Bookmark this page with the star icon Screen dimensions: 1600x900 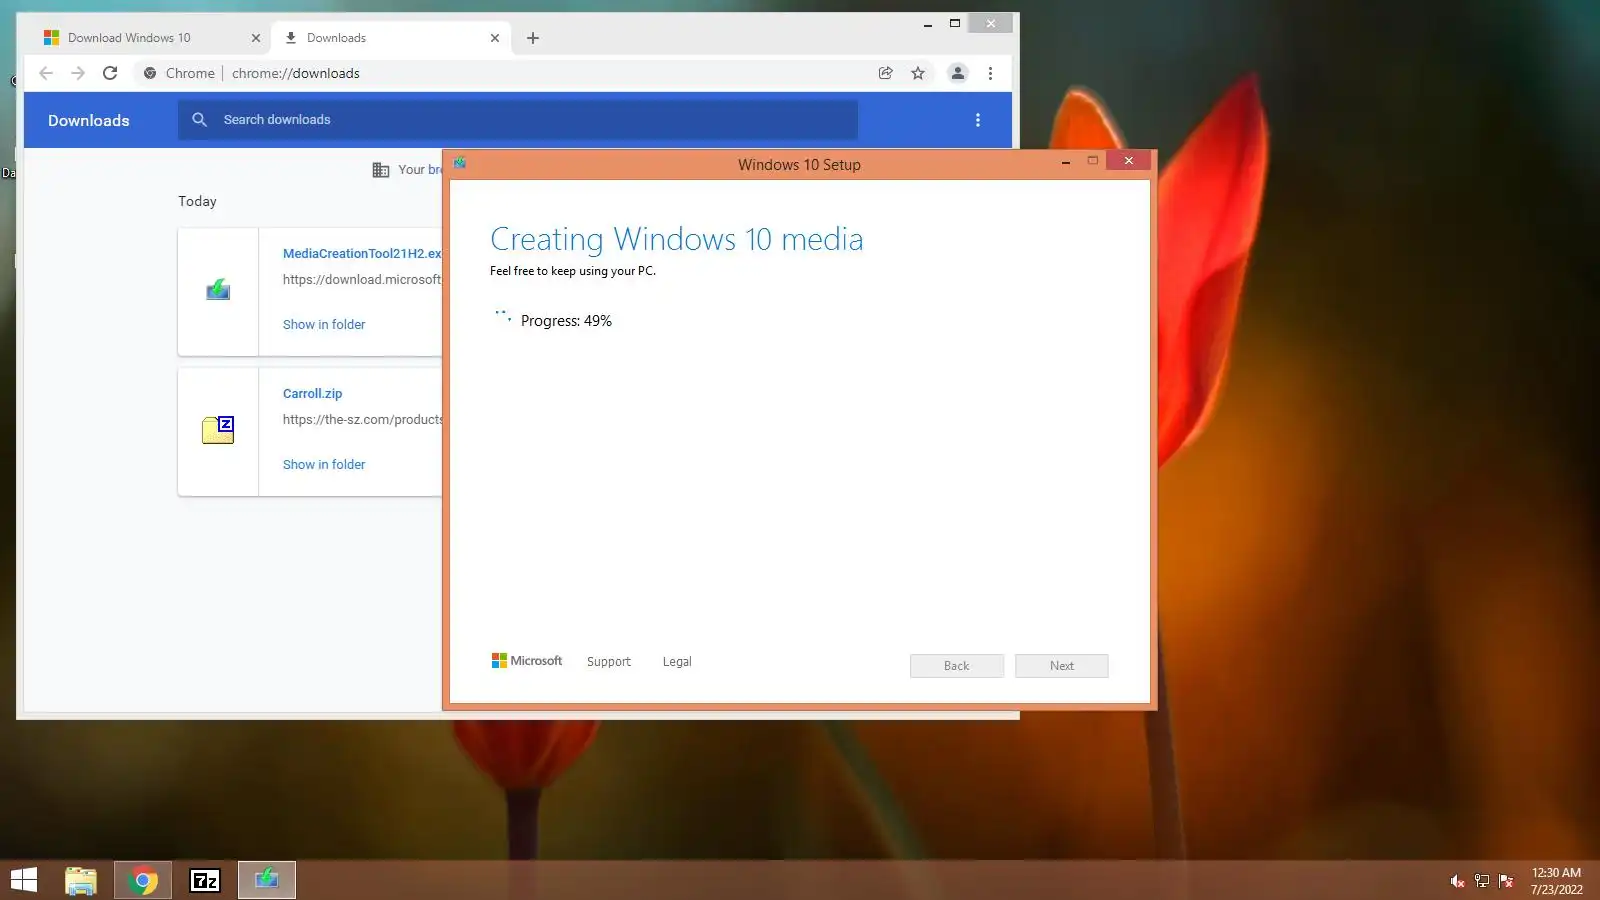point(918,73)
